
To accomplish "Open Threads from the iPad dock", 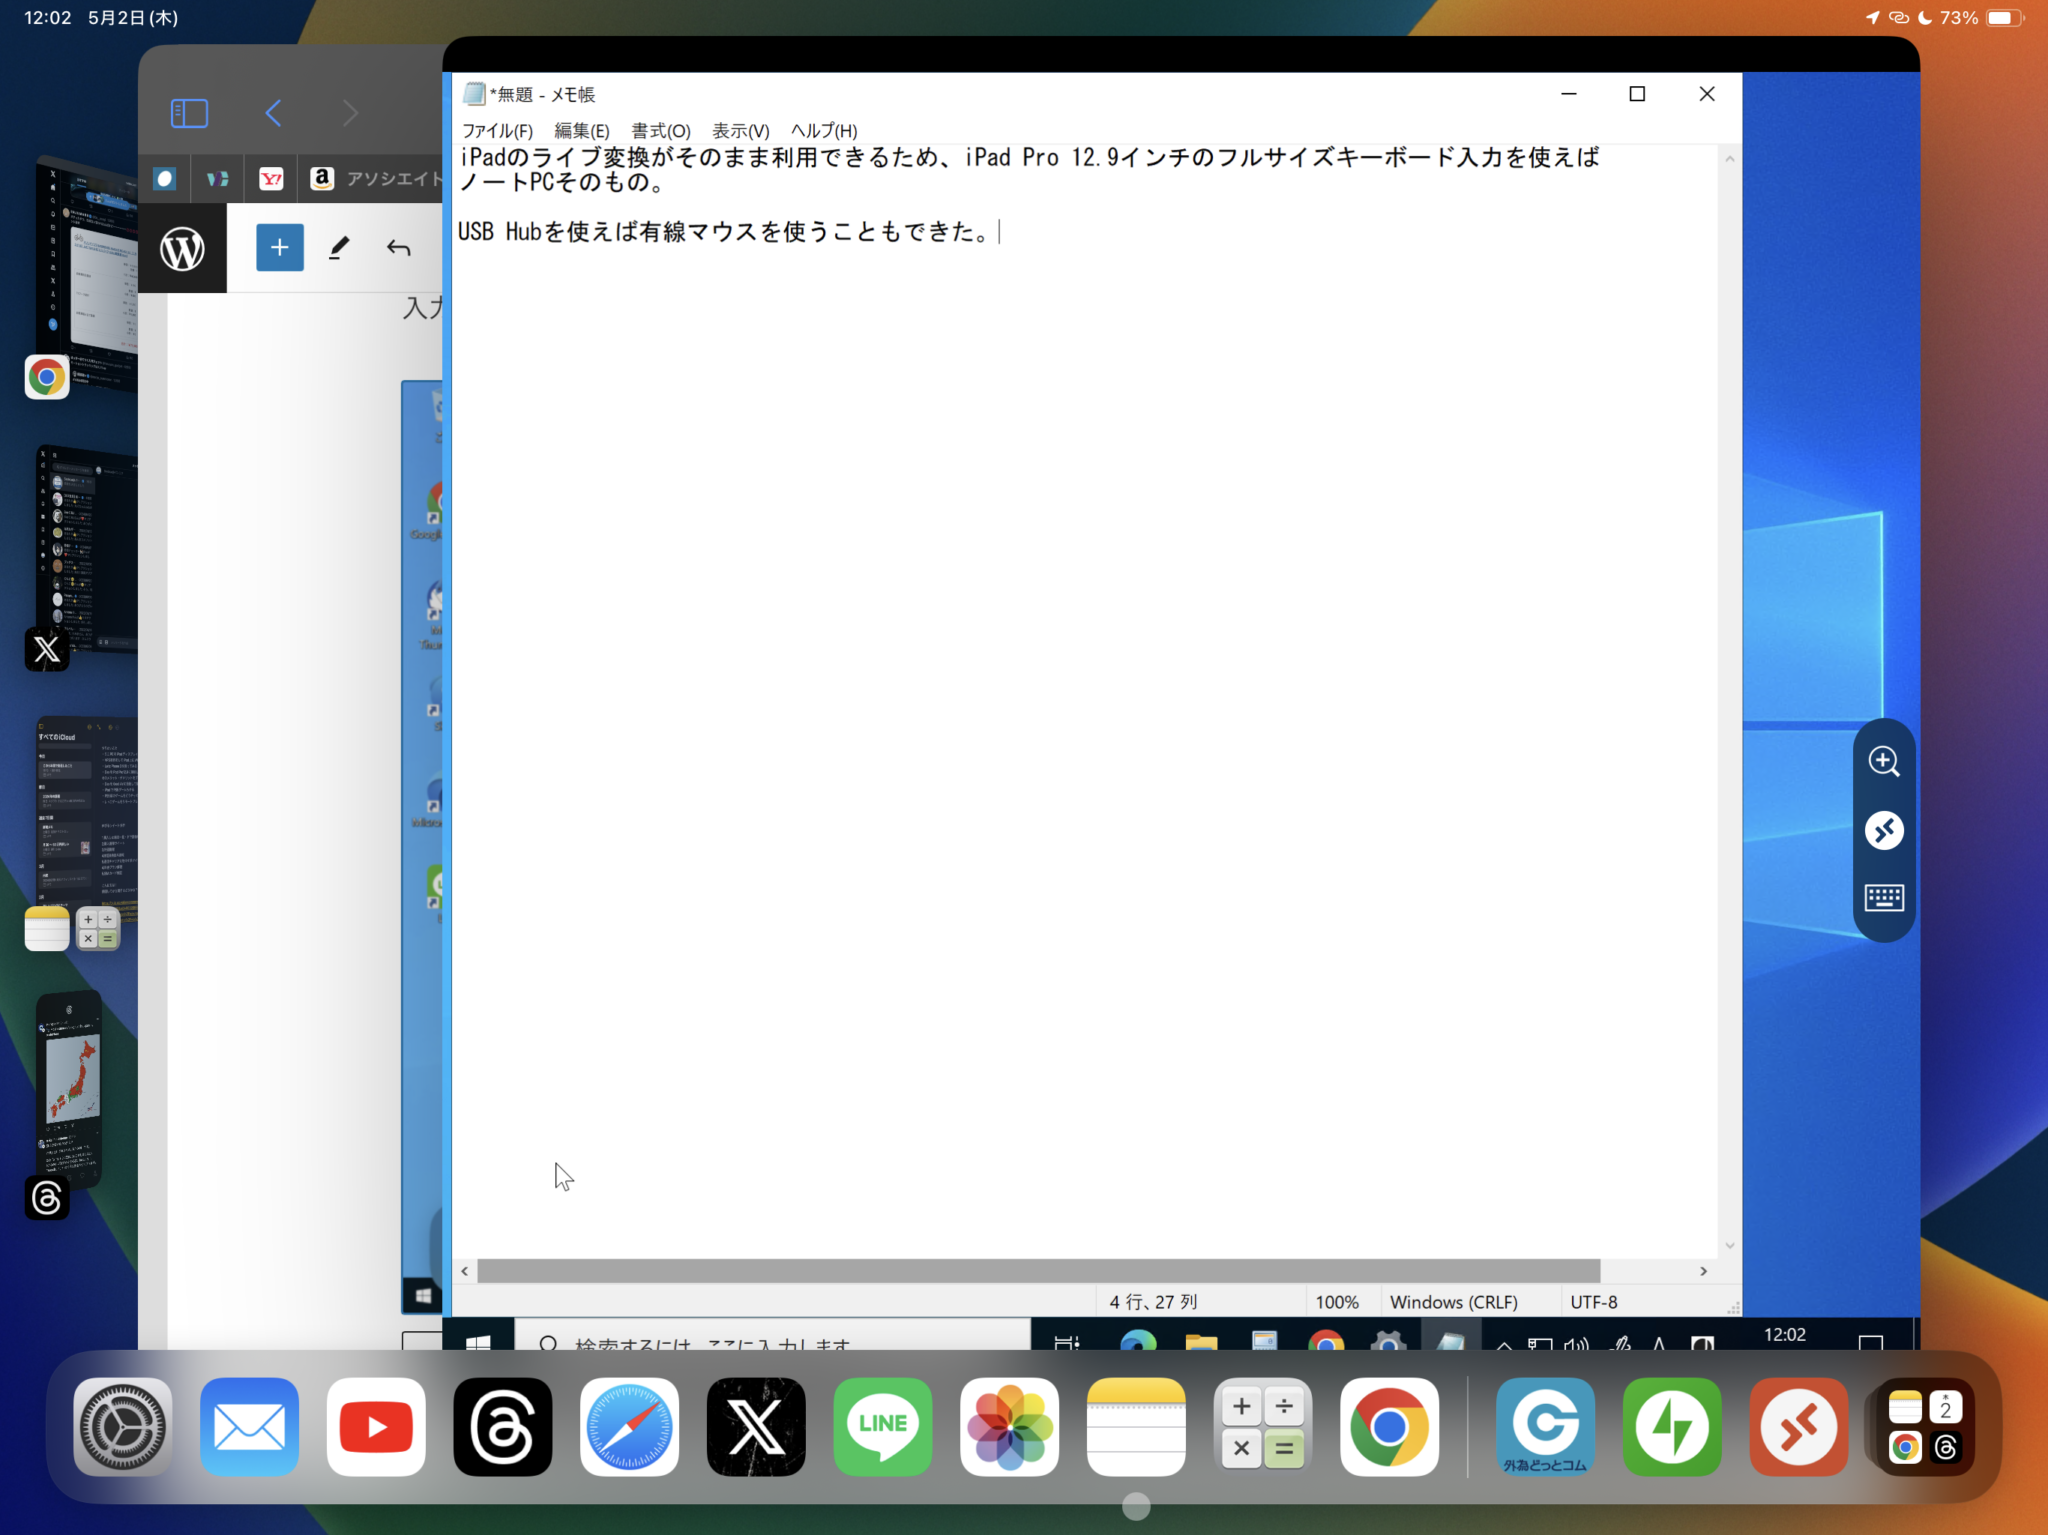I will (503, 1427).
